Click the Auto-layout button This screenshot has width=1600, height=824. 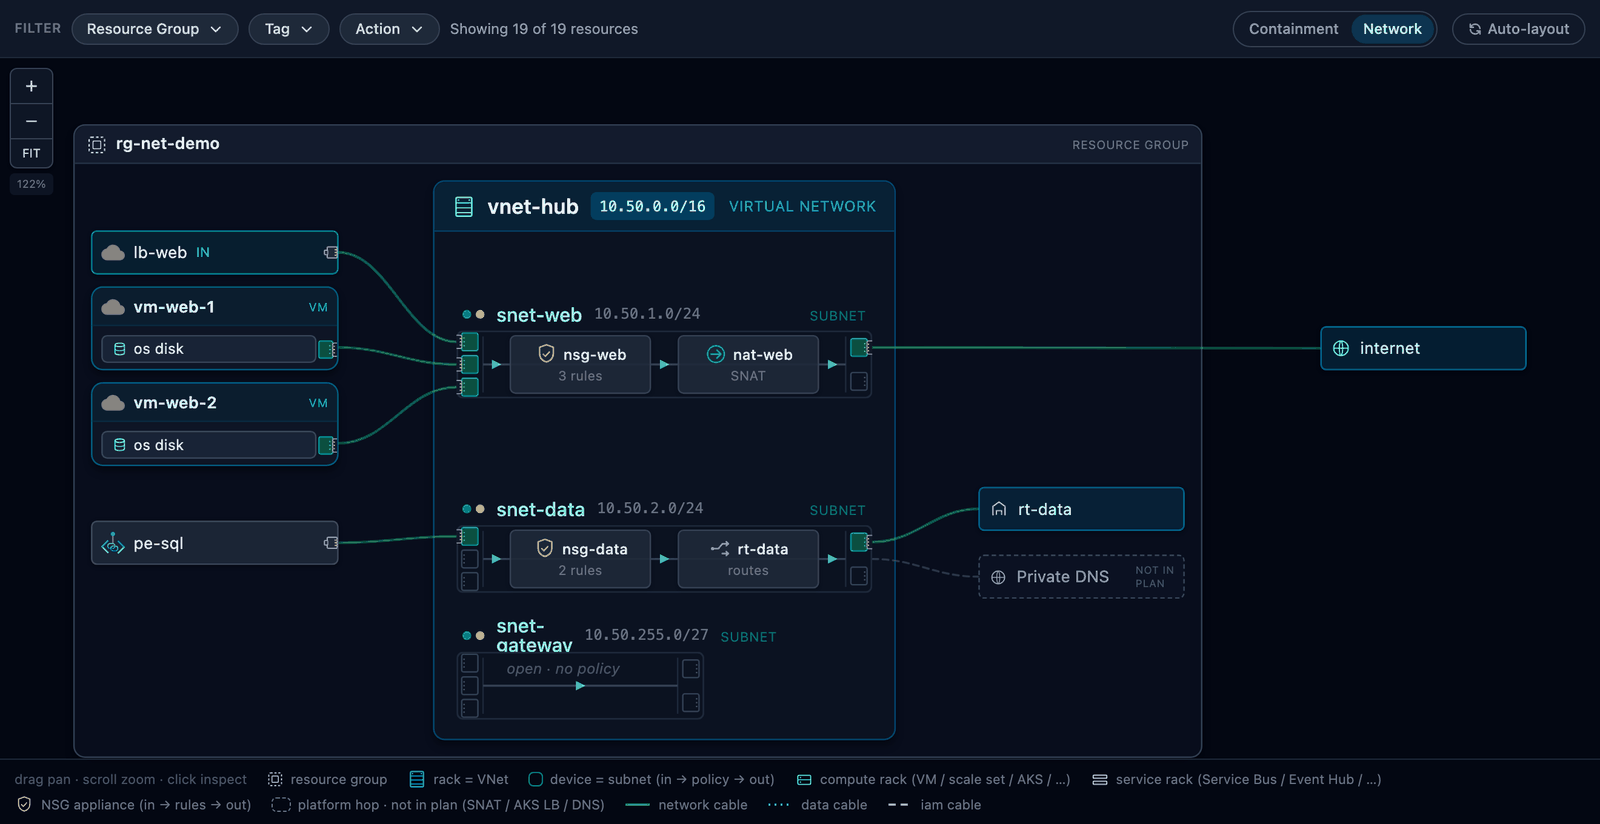click(x=1518, y=29)
